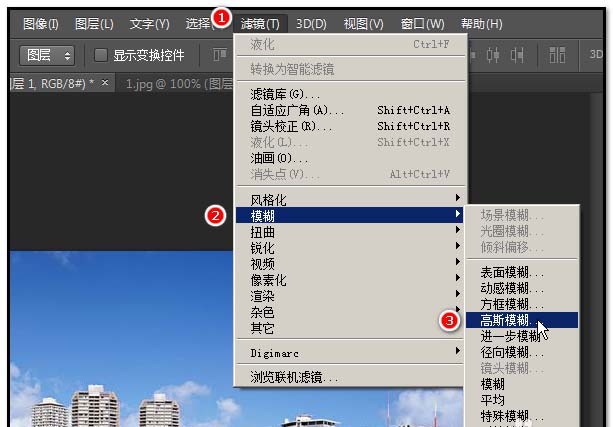Select 特殊模糊... smart blur
The image size is (613, 427).
point(522,416)
